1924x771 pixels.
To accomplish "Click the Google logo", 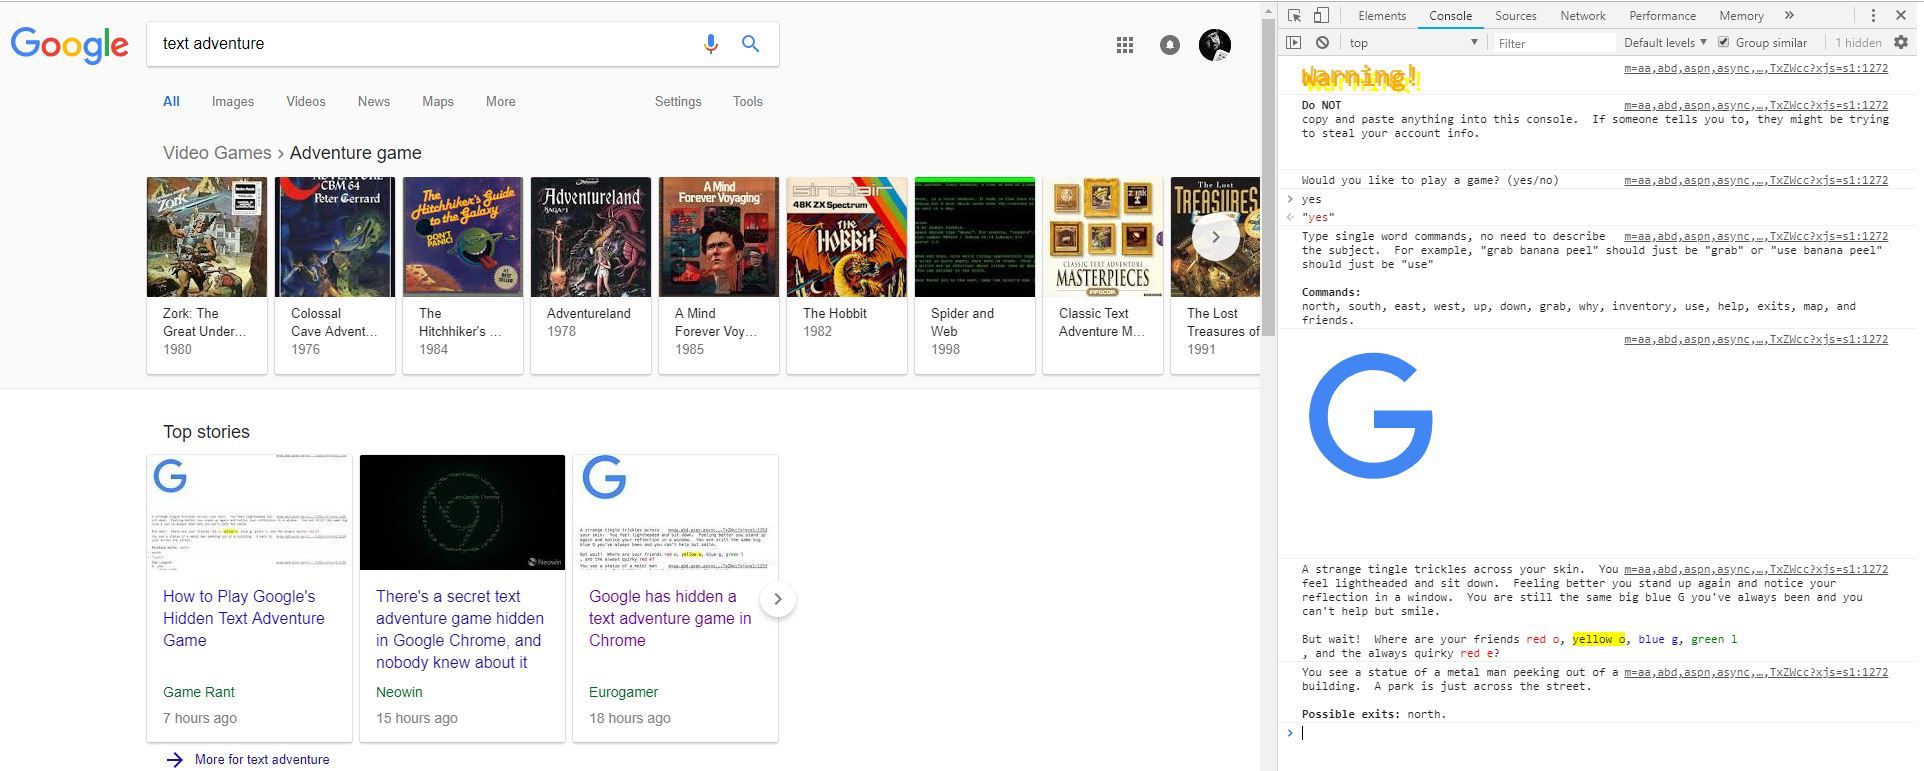I will [70, 45].
